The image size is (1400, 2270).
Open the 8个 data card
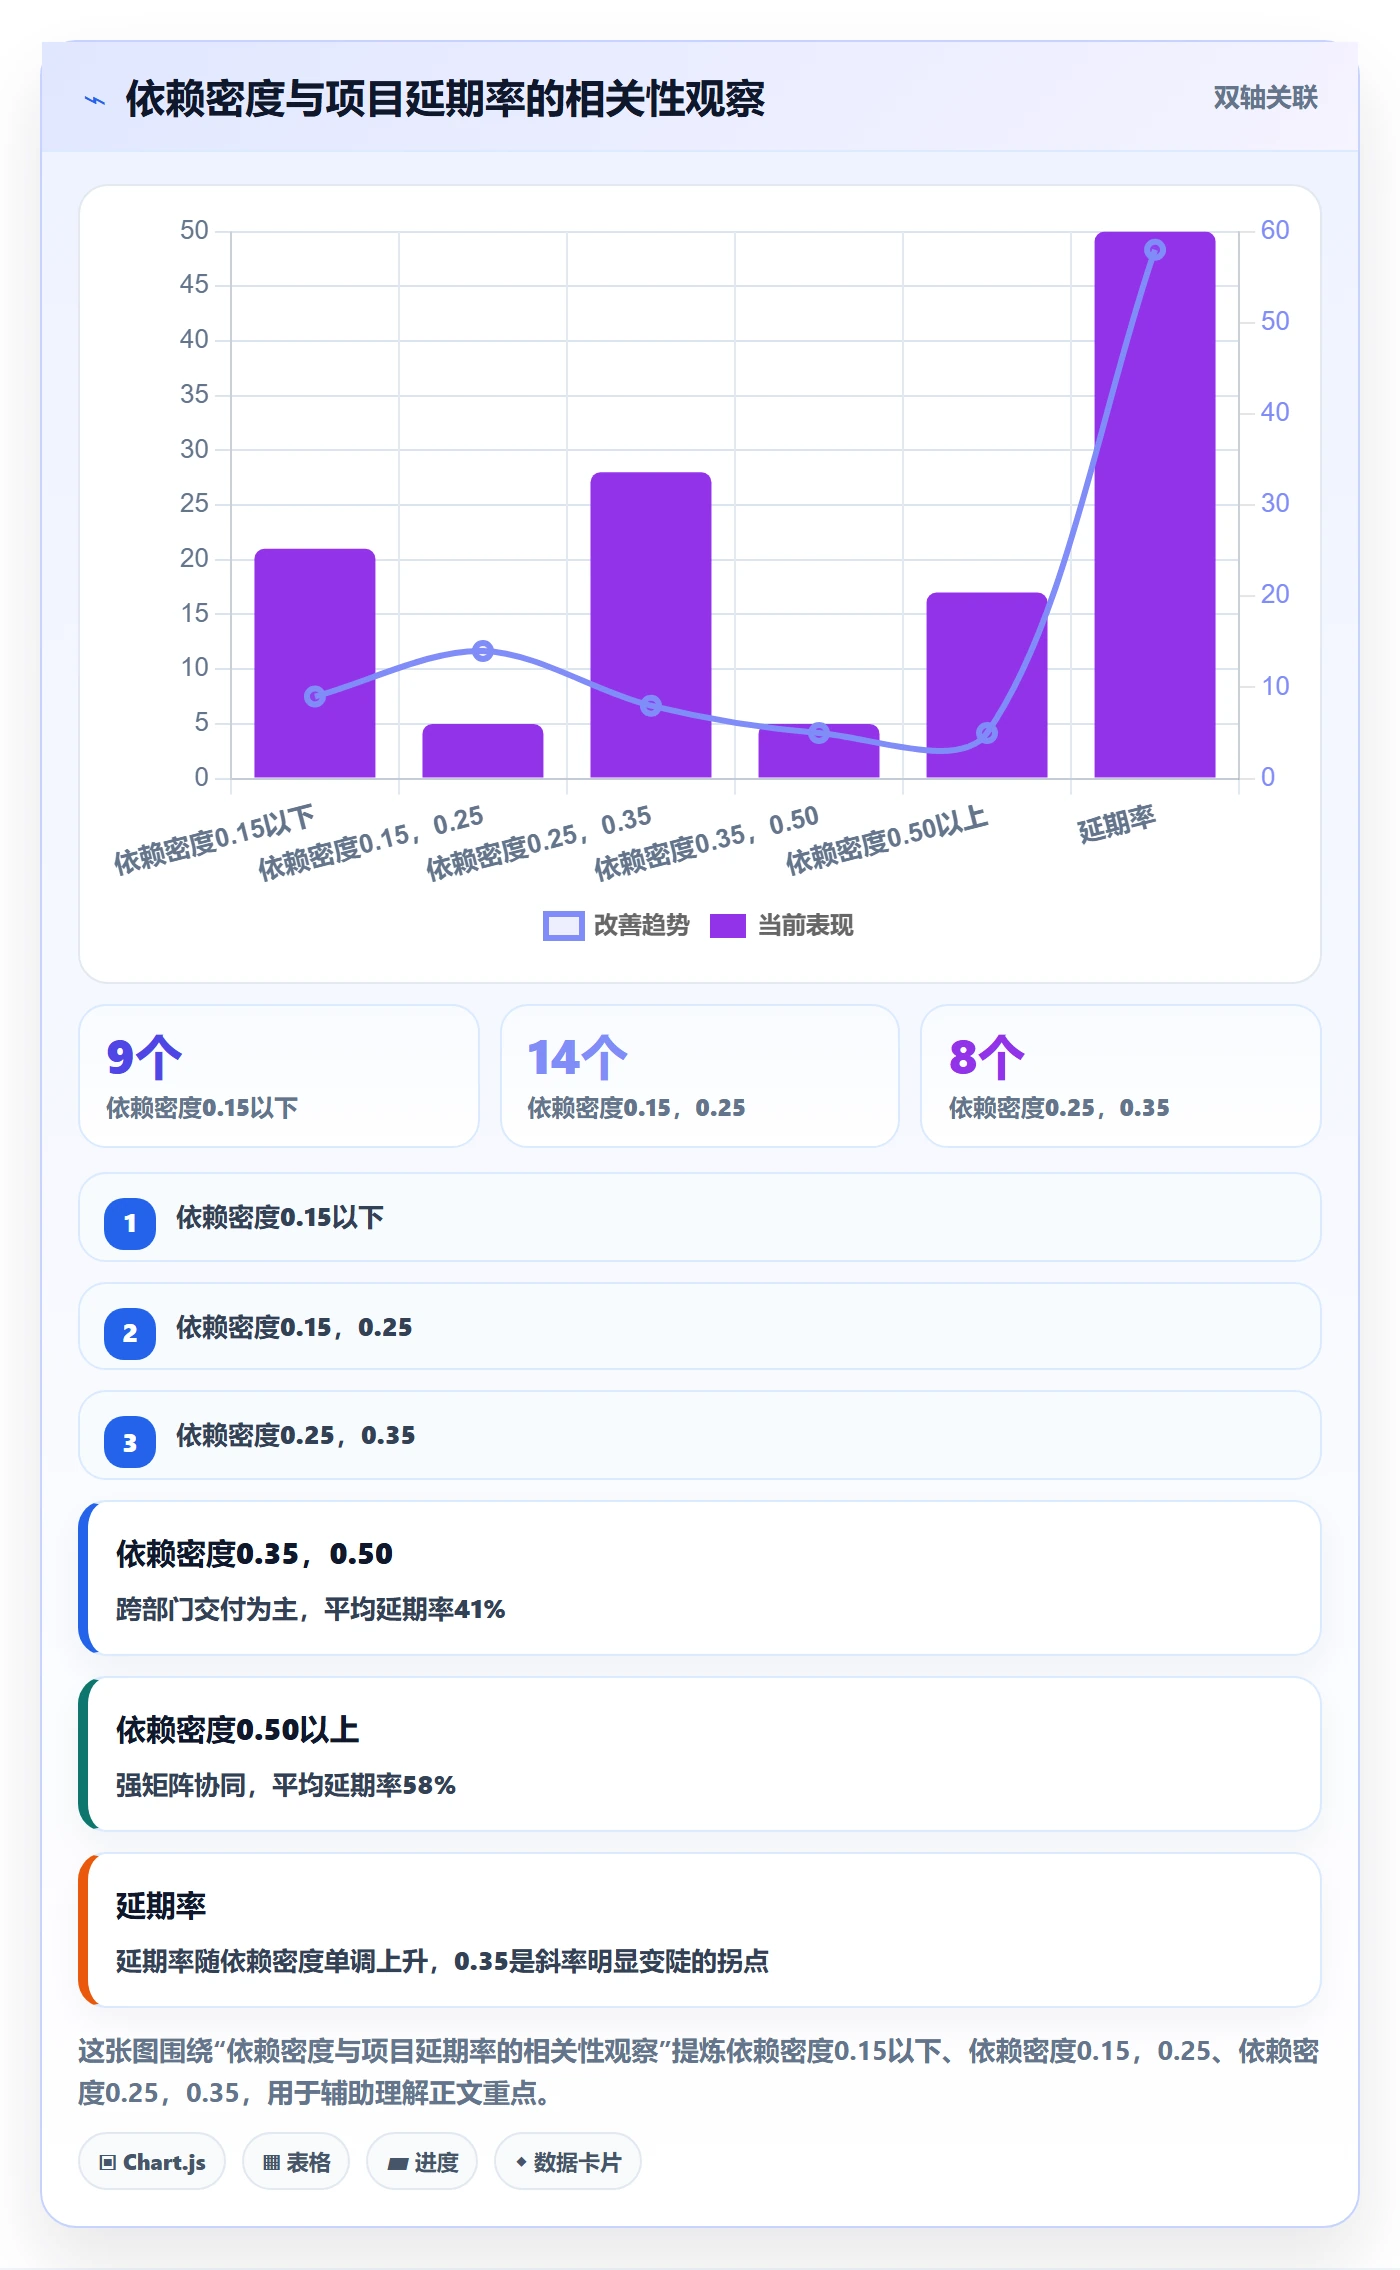click(x=1121, y=1076)
